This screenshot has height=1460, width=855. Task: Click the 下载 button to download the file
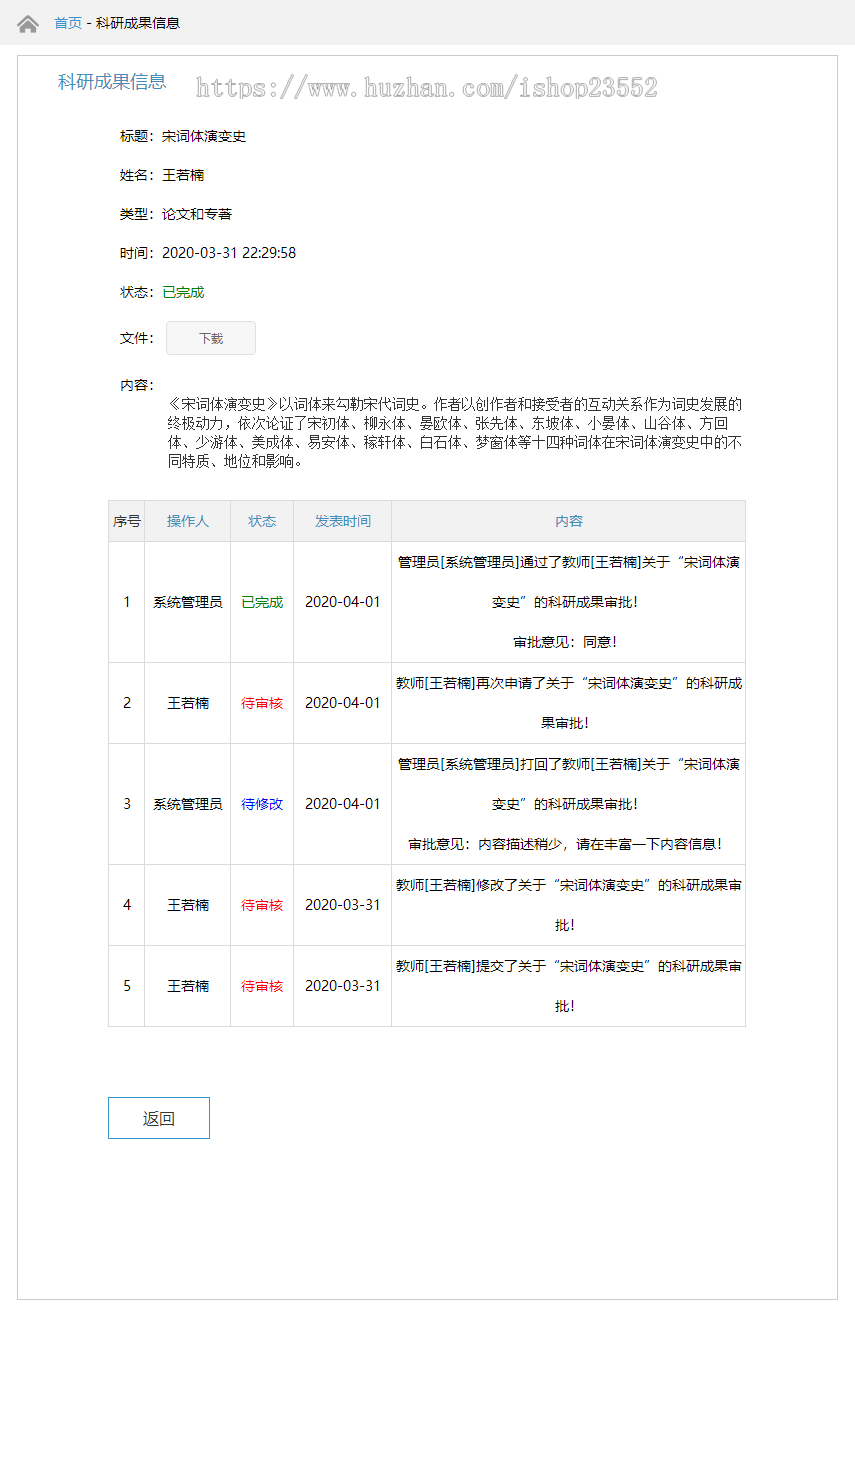(210, 338)
